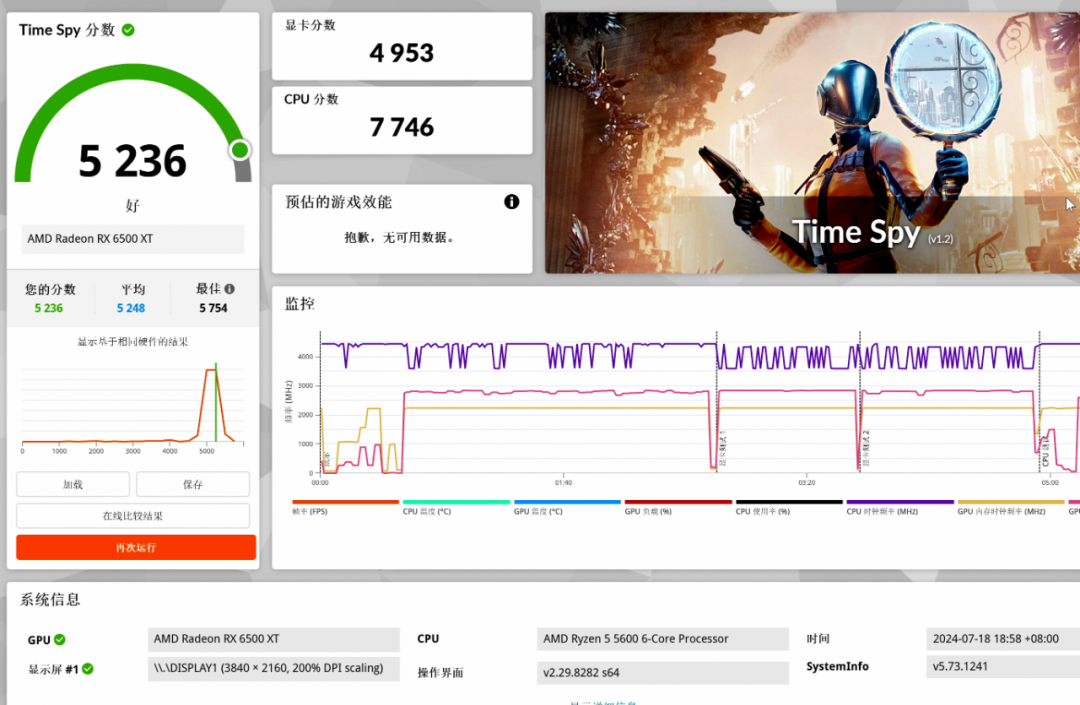Screen dimensions: 1080x705
Task: Open 在线比较结果 online comparison
Action: [x=133, y=516]
